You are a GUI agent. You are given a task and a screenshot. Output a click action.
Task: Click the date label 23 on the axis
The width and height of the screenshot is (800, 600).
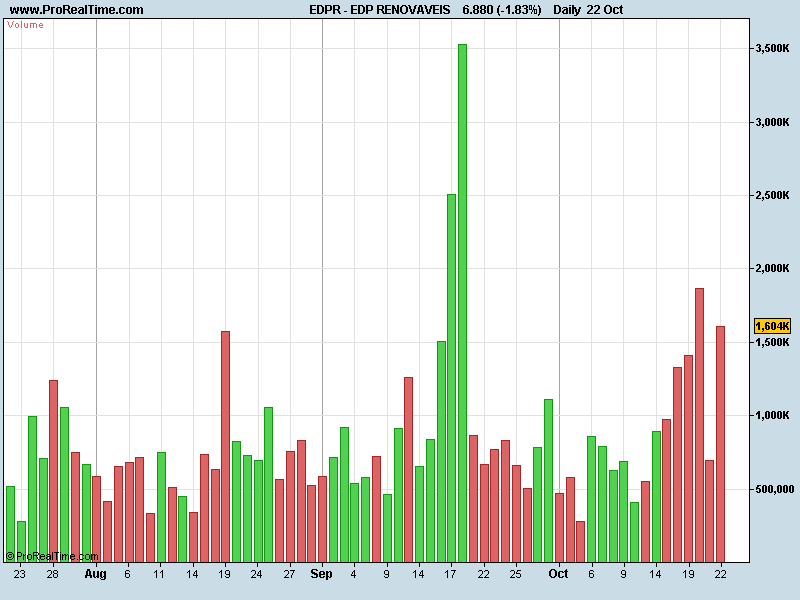click(x=19, y=574)
